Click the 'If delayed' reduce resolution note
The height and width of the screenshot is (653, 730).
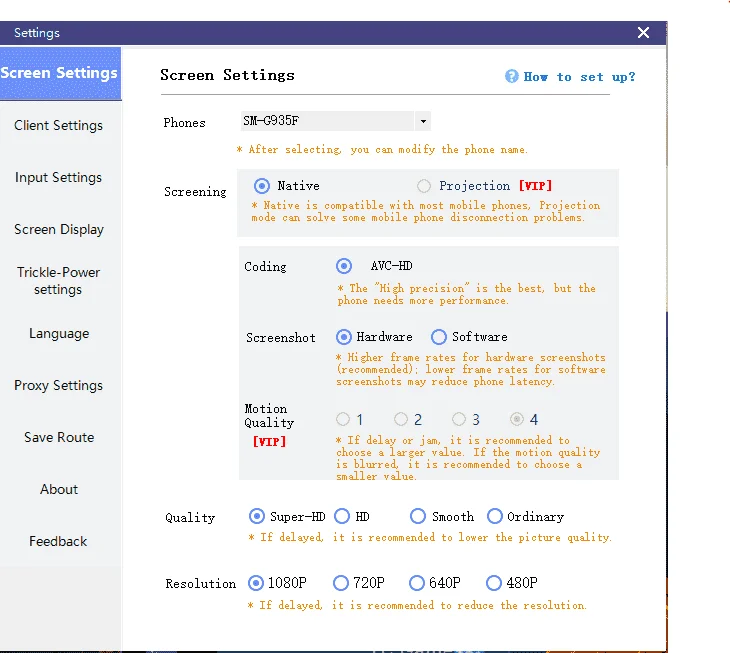click(x=417, y=606)
